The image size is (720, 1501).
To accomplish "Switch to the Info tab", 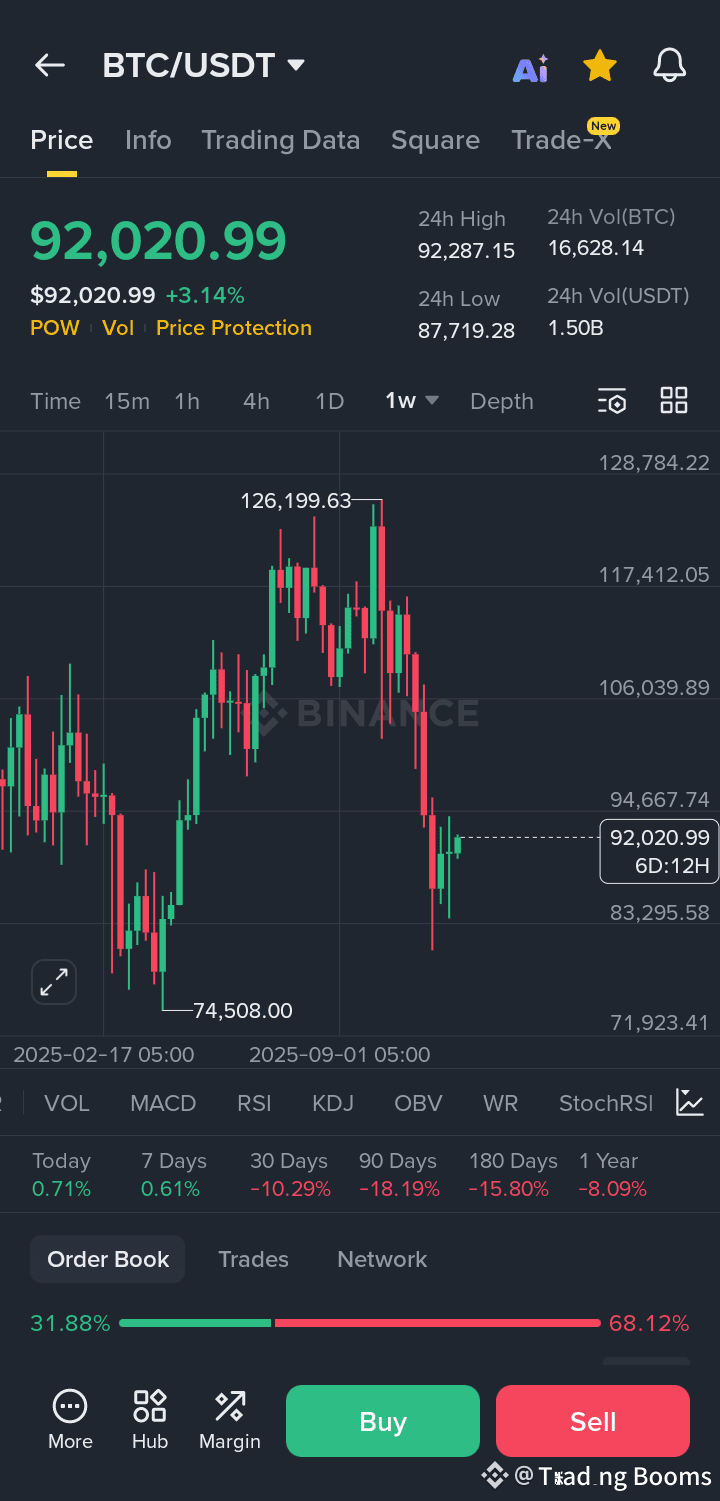I will click(x=148, y=140).
